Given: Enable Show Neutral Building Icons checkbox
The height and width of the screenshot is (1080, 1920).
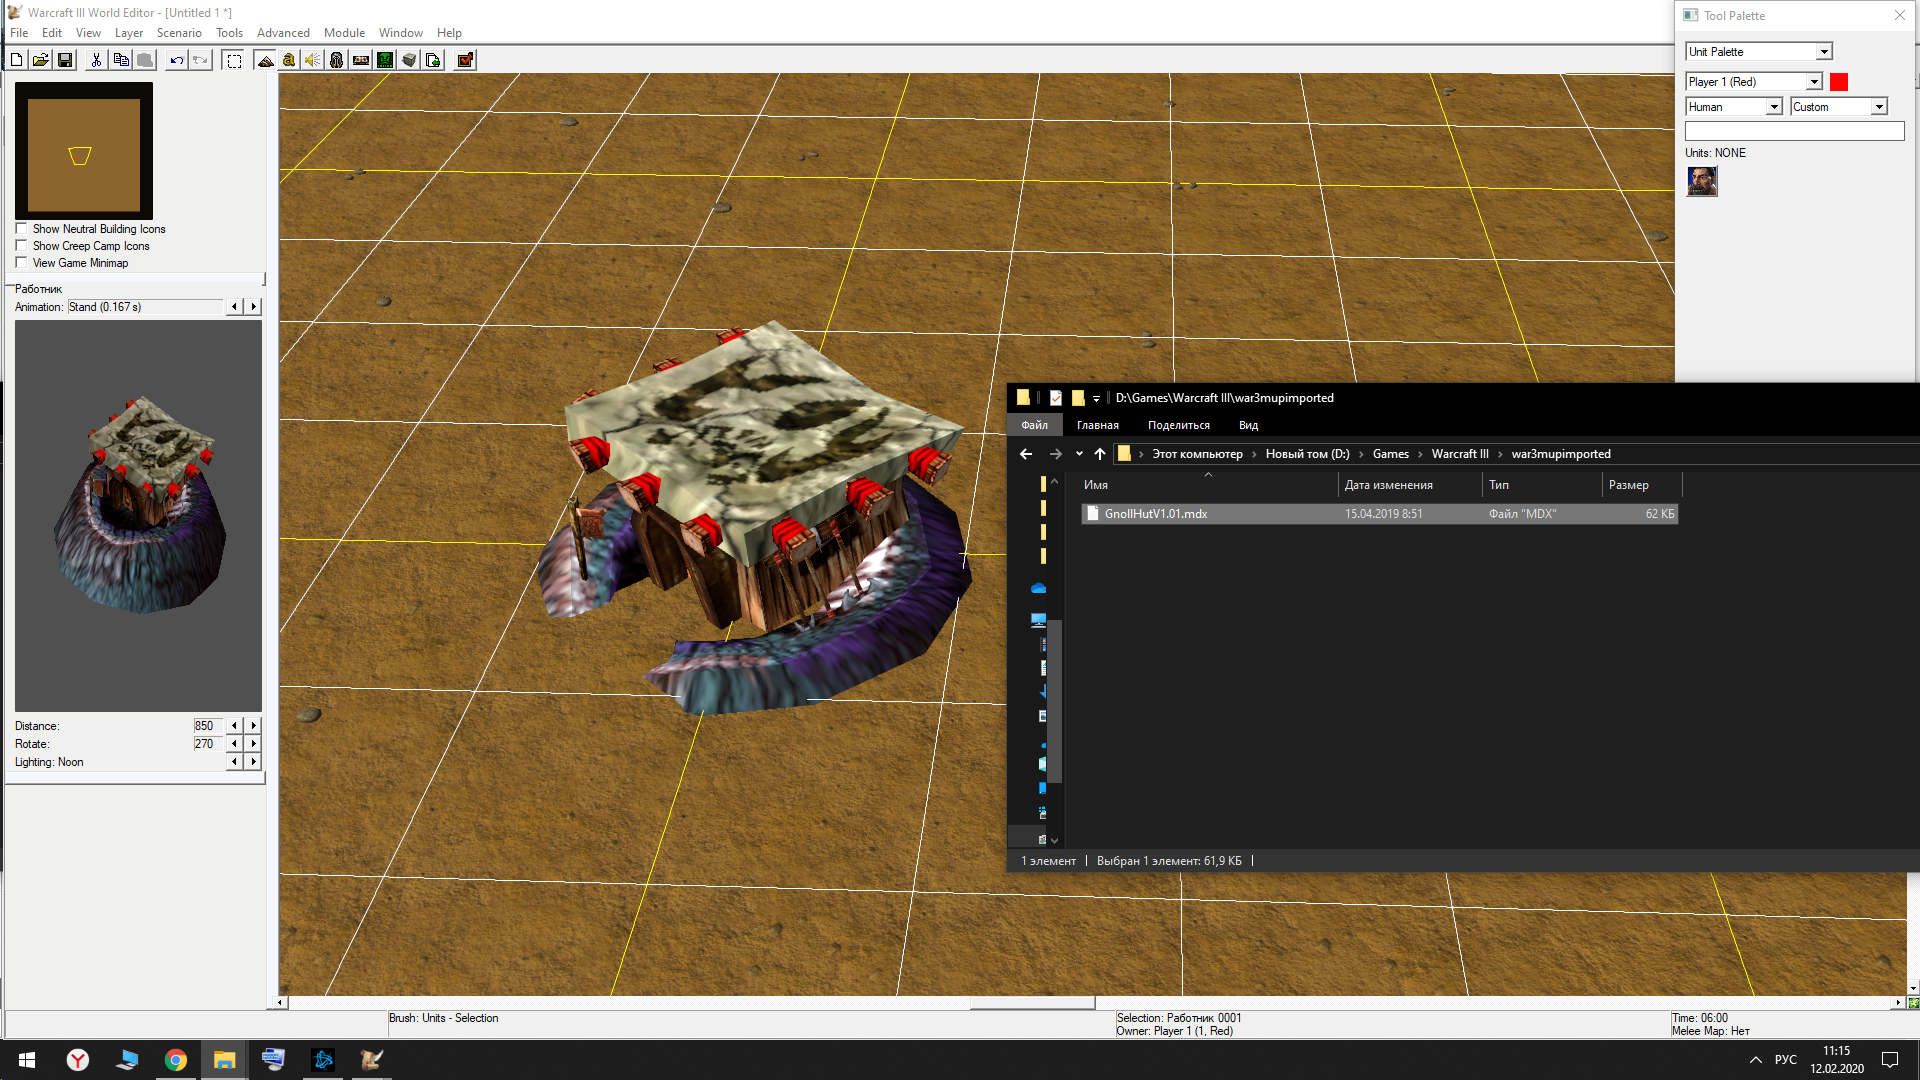Looking at the screenshot, I should [x=21, y=229].
